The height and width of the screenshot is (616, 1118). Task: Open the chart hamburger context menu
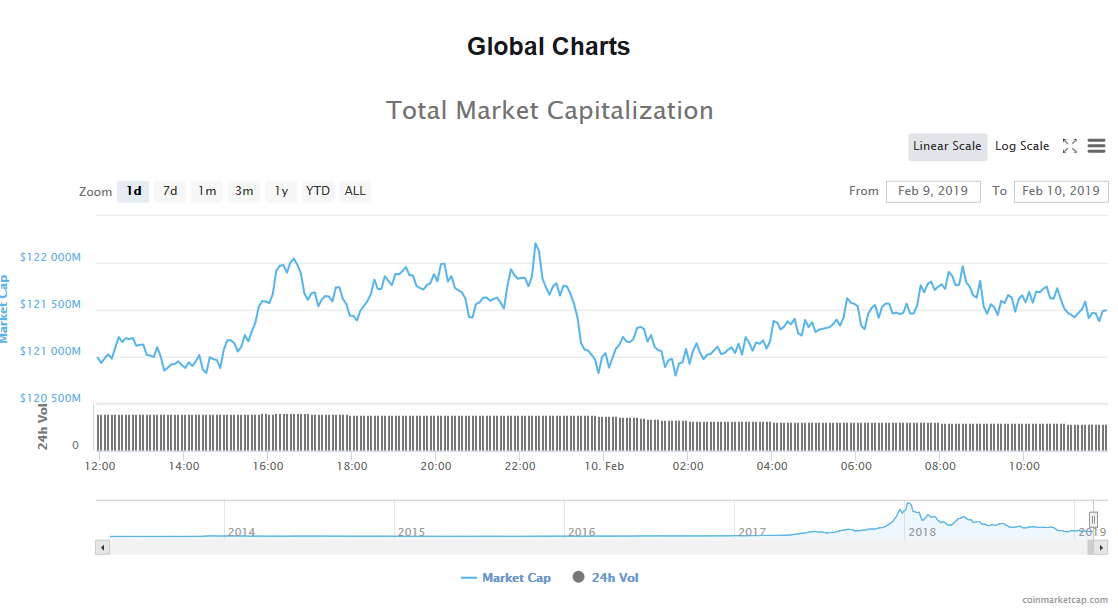coord(1096,146)
